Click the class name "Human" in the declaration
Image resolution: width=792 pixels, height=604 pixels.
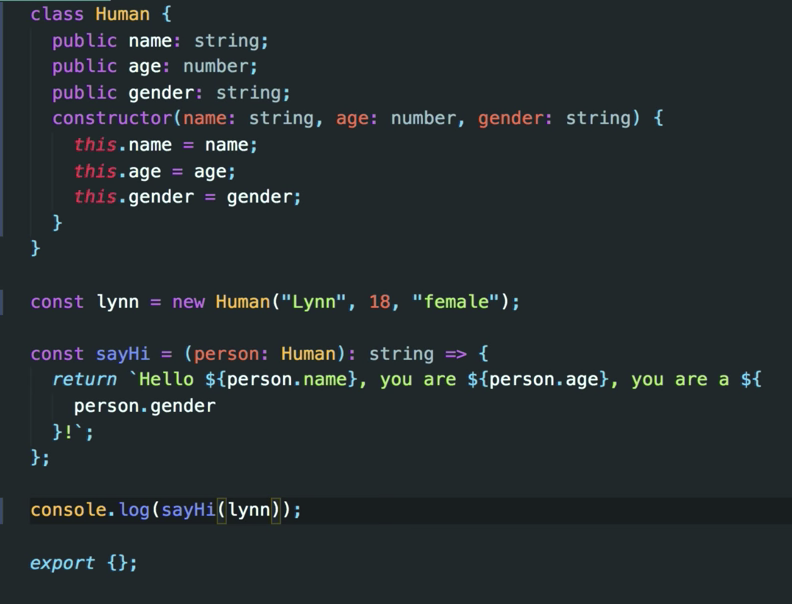click(123, 14)
